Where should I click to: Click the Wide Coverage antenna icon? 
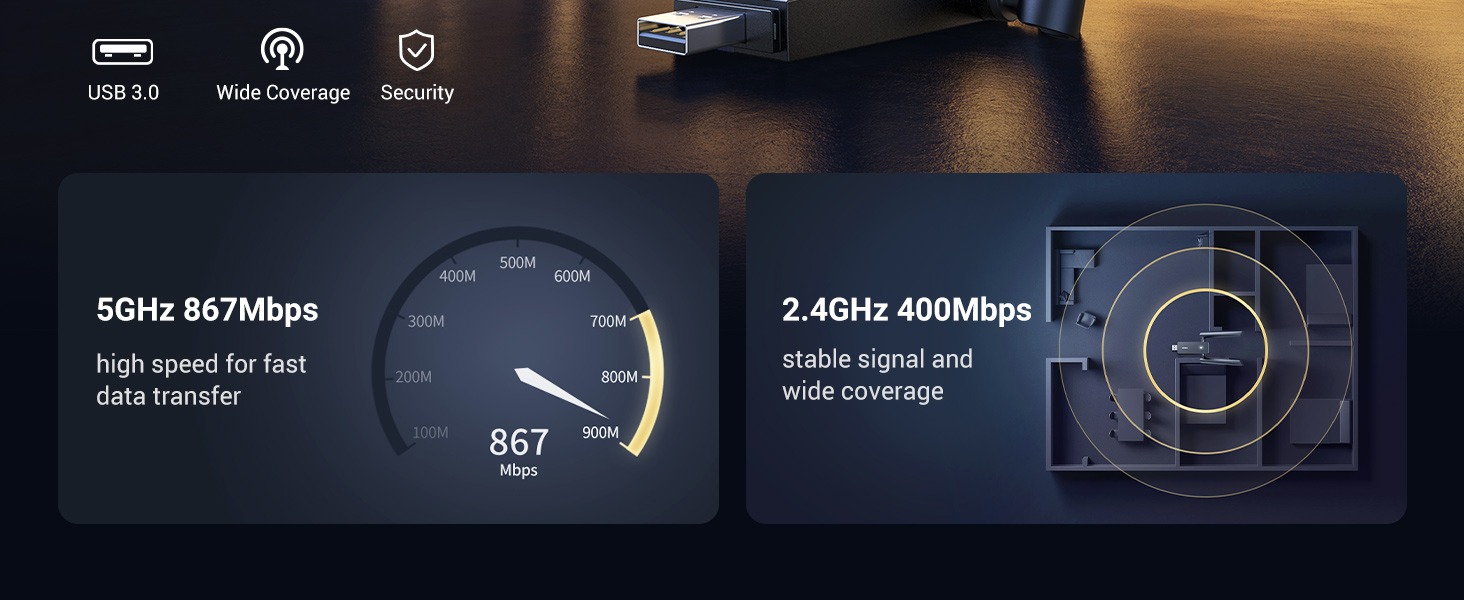pos(283,49)
